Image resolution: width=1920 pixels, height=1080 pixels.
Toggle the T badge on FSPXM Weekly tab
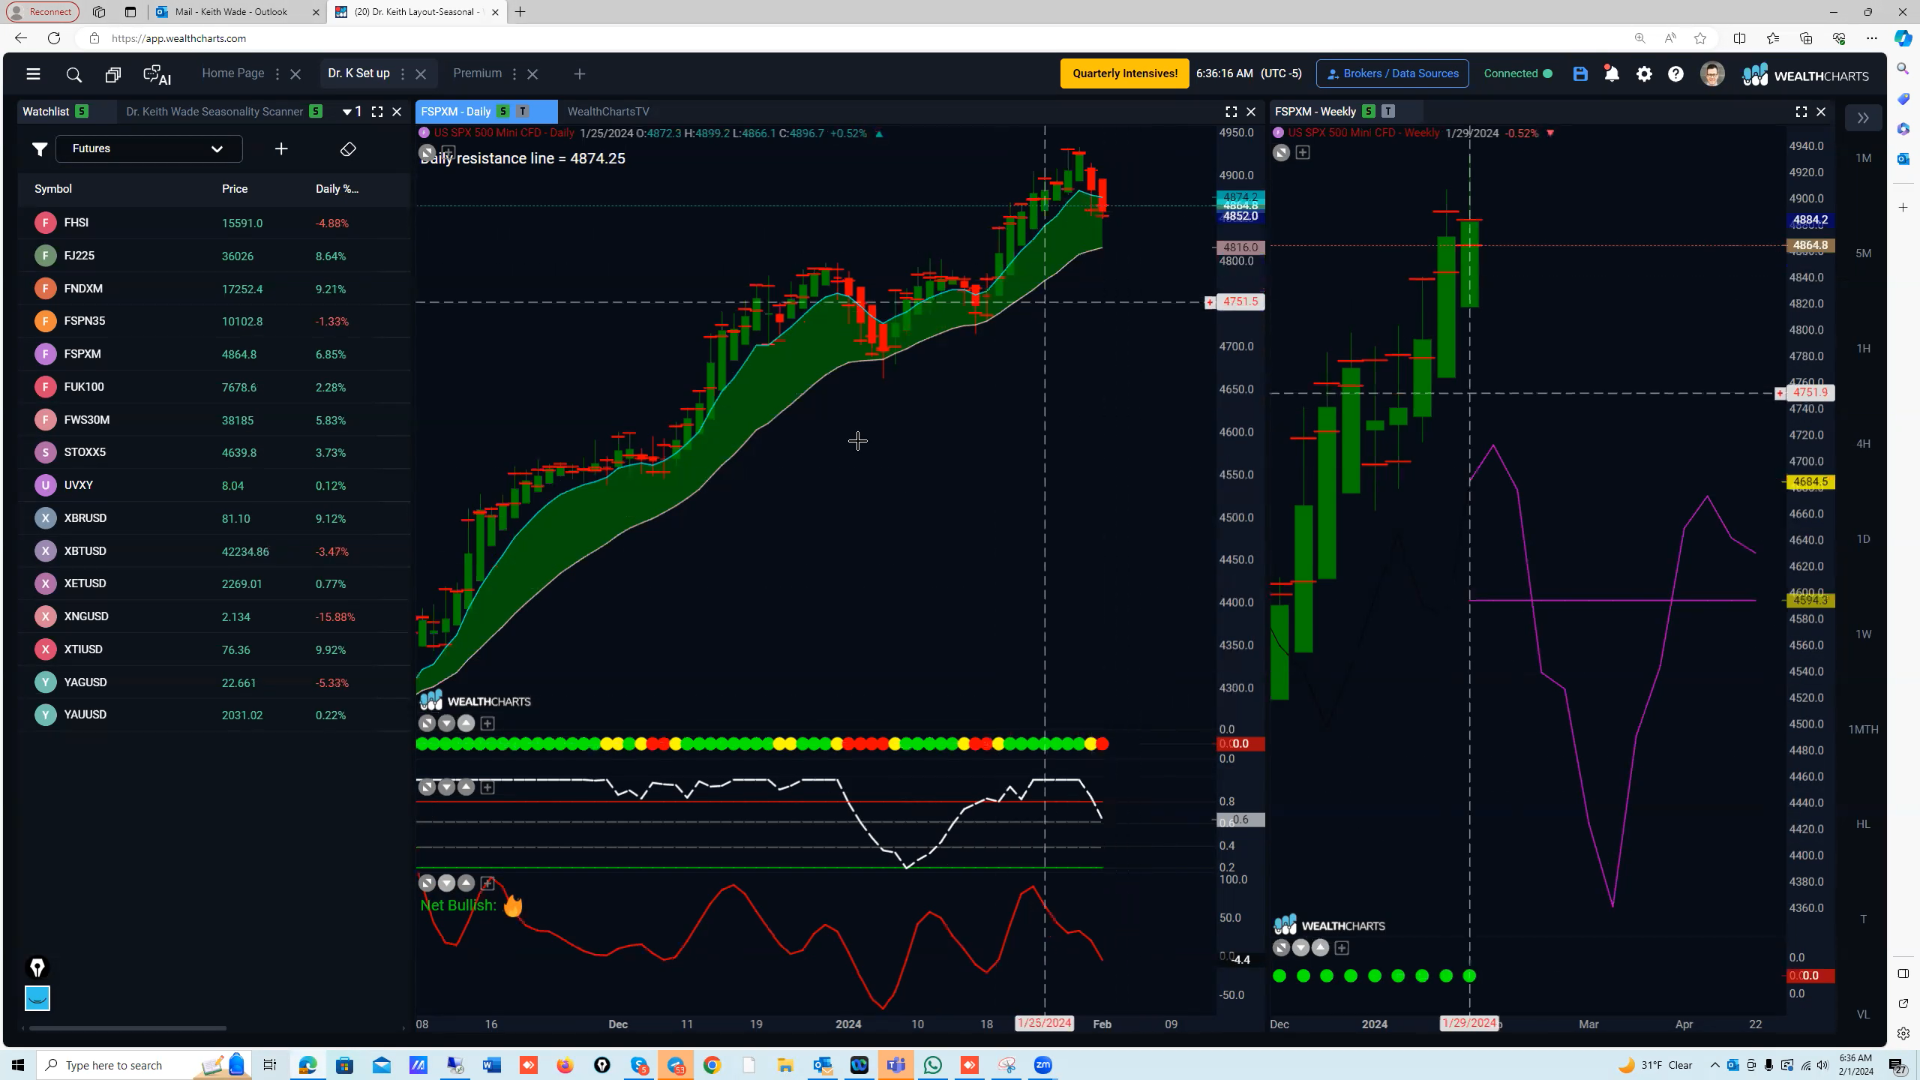[1388, 112]
